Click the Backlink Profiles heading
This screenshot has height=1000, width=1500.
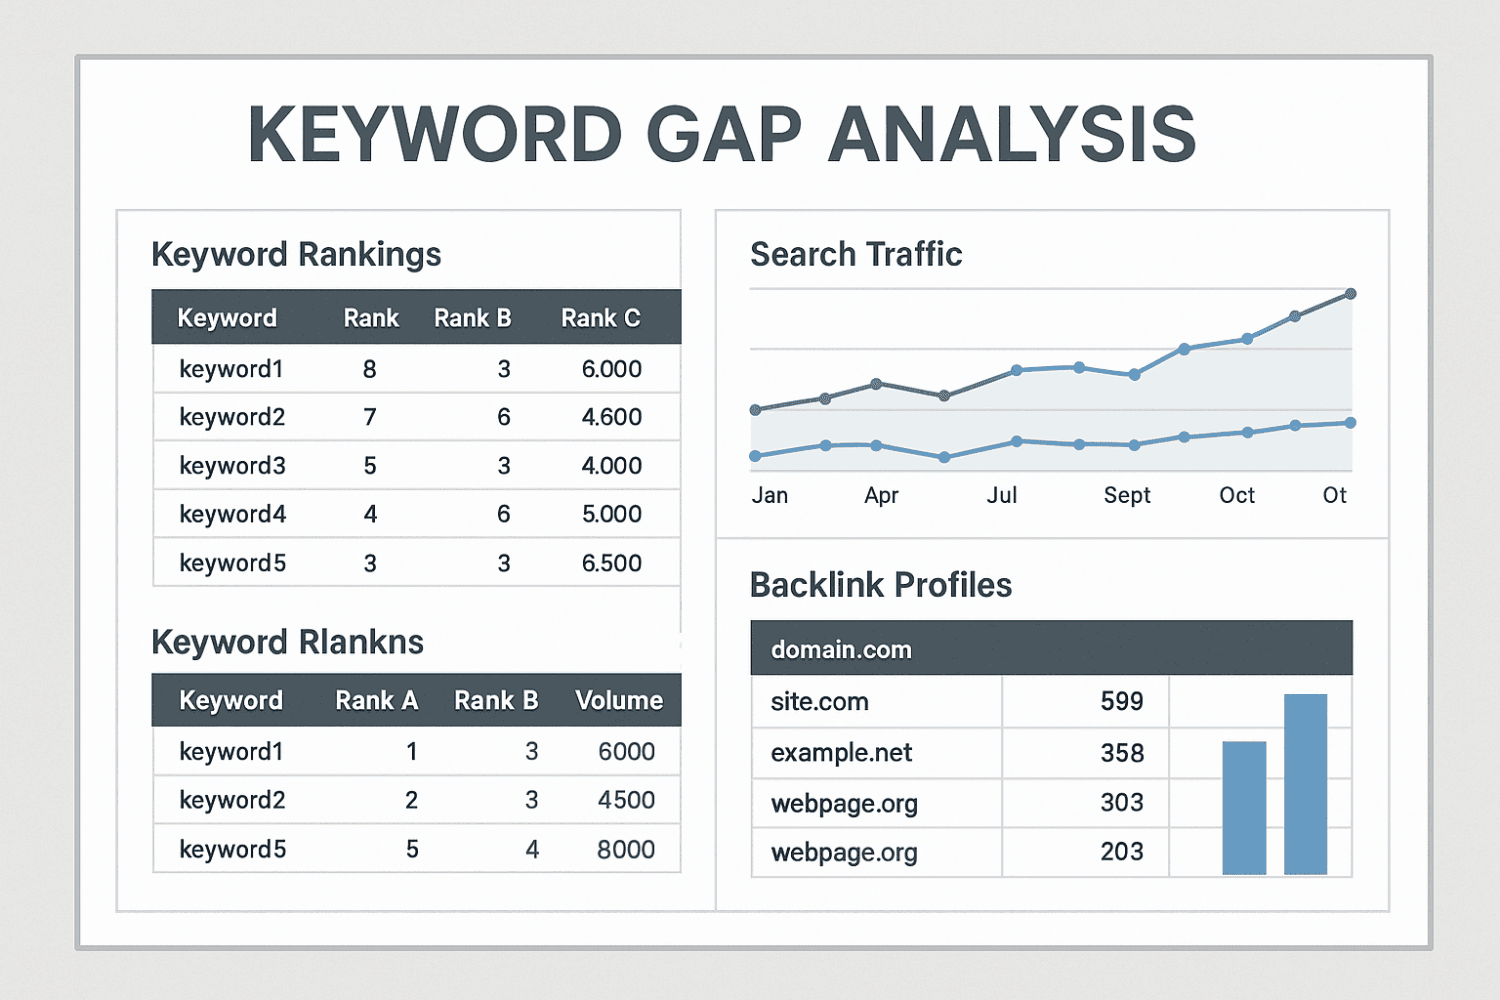[880, 585]
